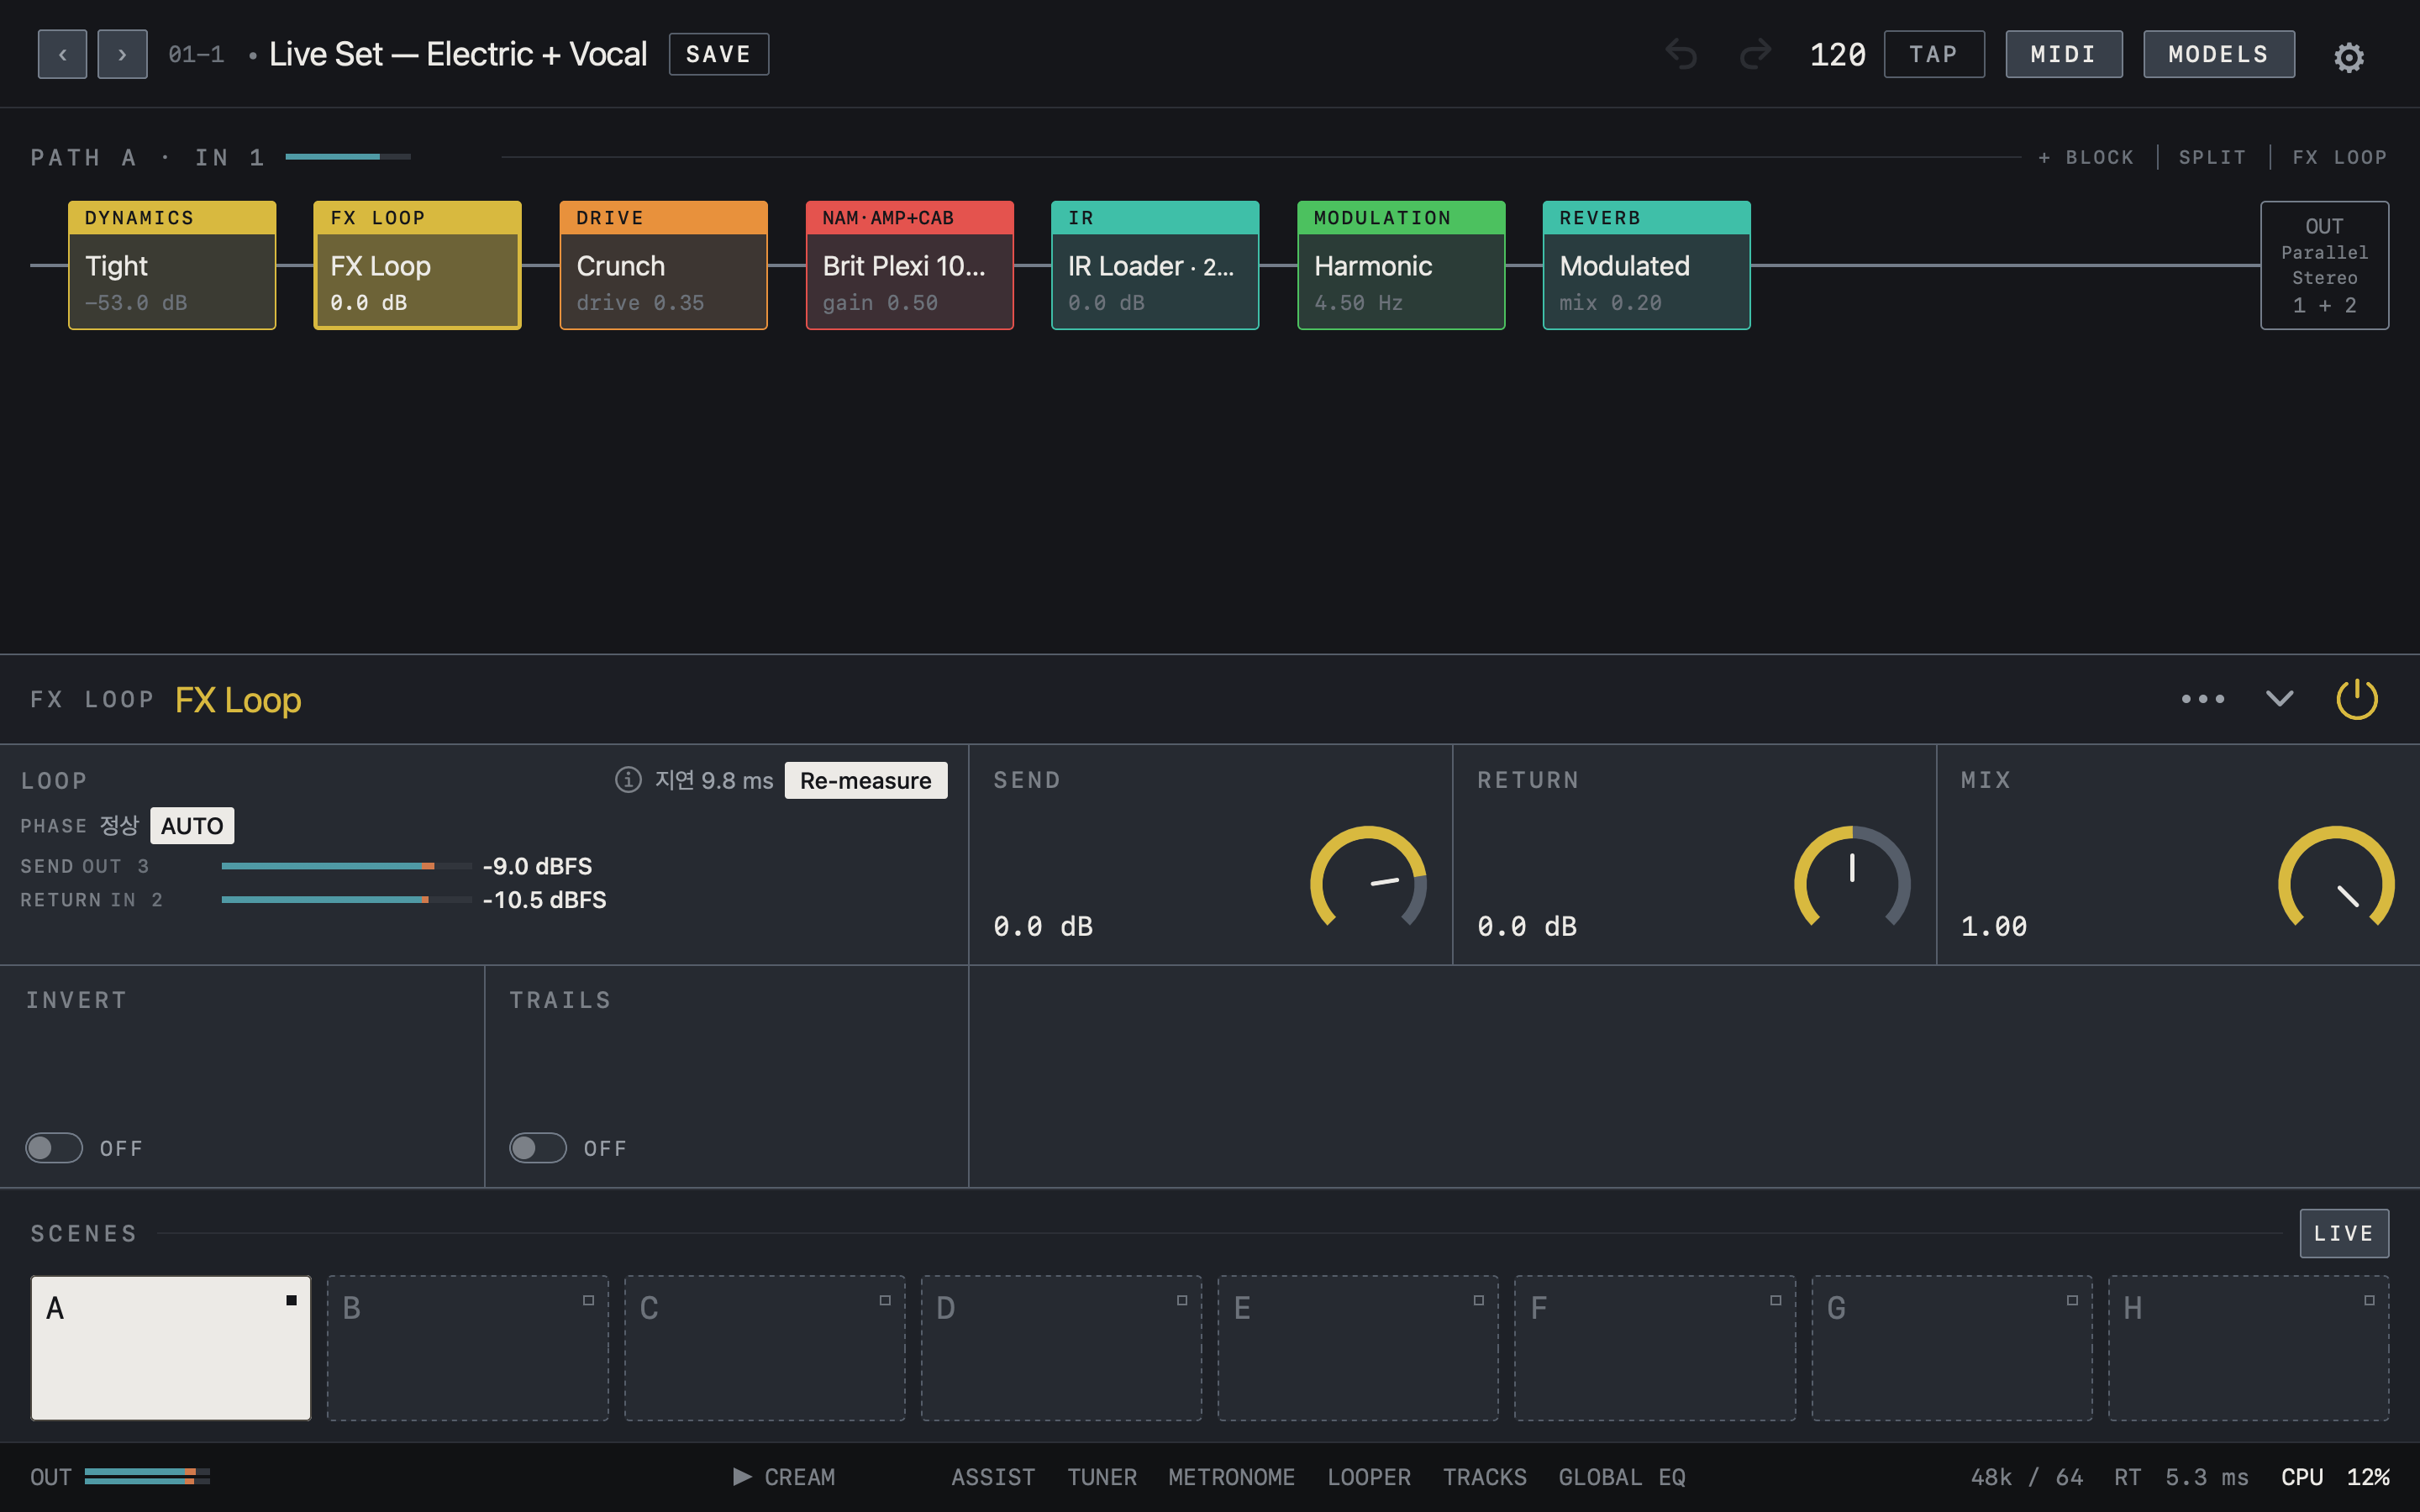Image resolution: width=2420 pixels, height=1512 pixels.
Task: Toggle phase AUTO mode
Action: point(192,826)
